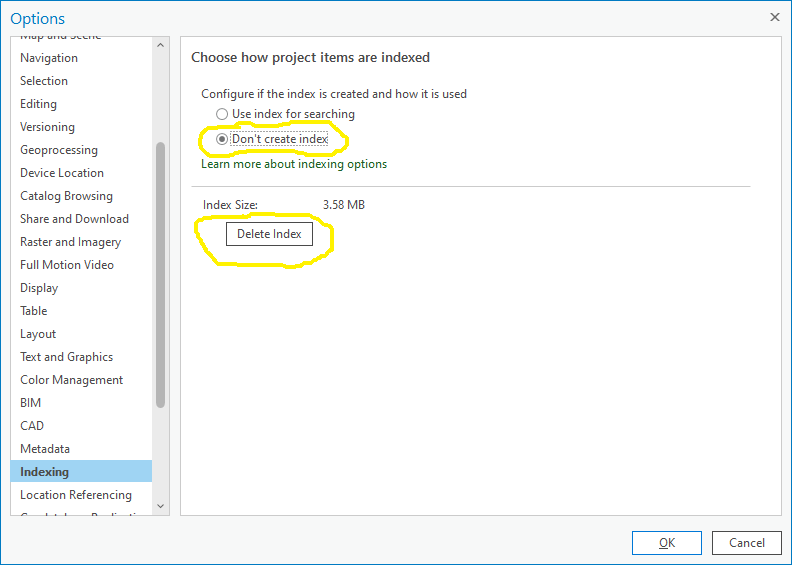The width and height of the screenshot is (794, 566).
Task: Switch to Selection settings
Action: coord(44,81)
